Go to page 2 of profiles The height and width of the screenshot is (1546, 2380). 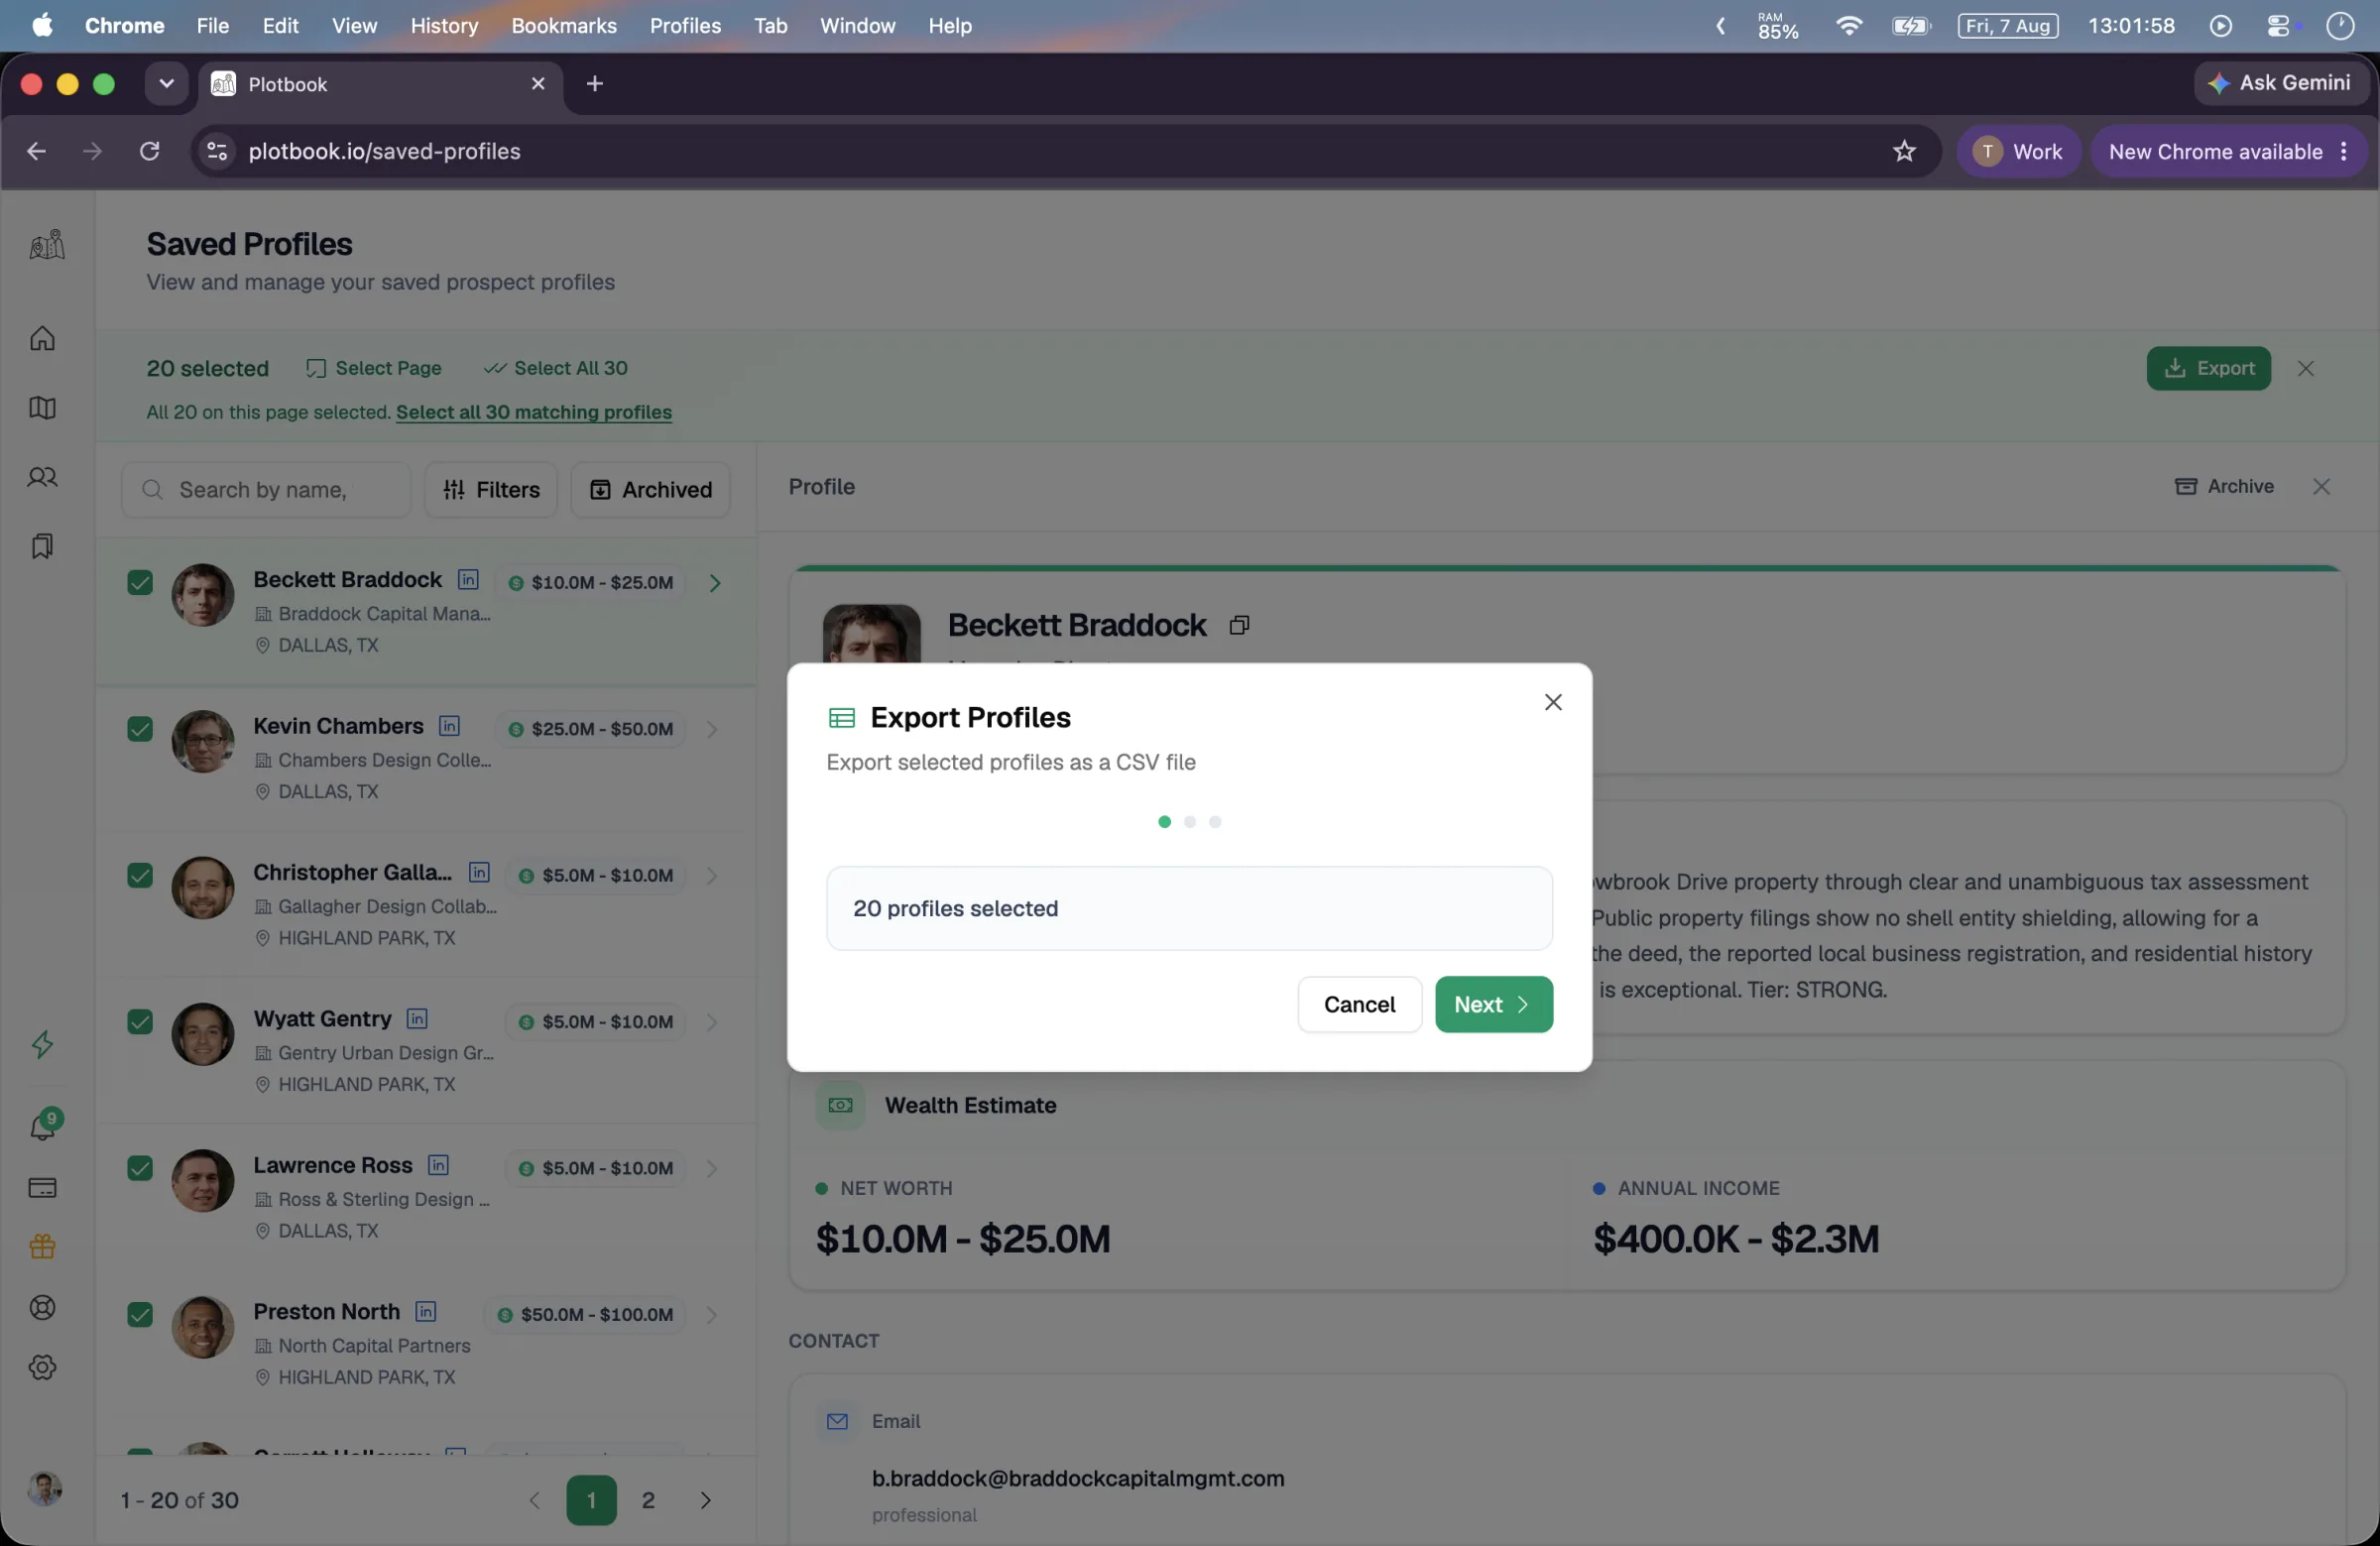(x=648, y=1500)
